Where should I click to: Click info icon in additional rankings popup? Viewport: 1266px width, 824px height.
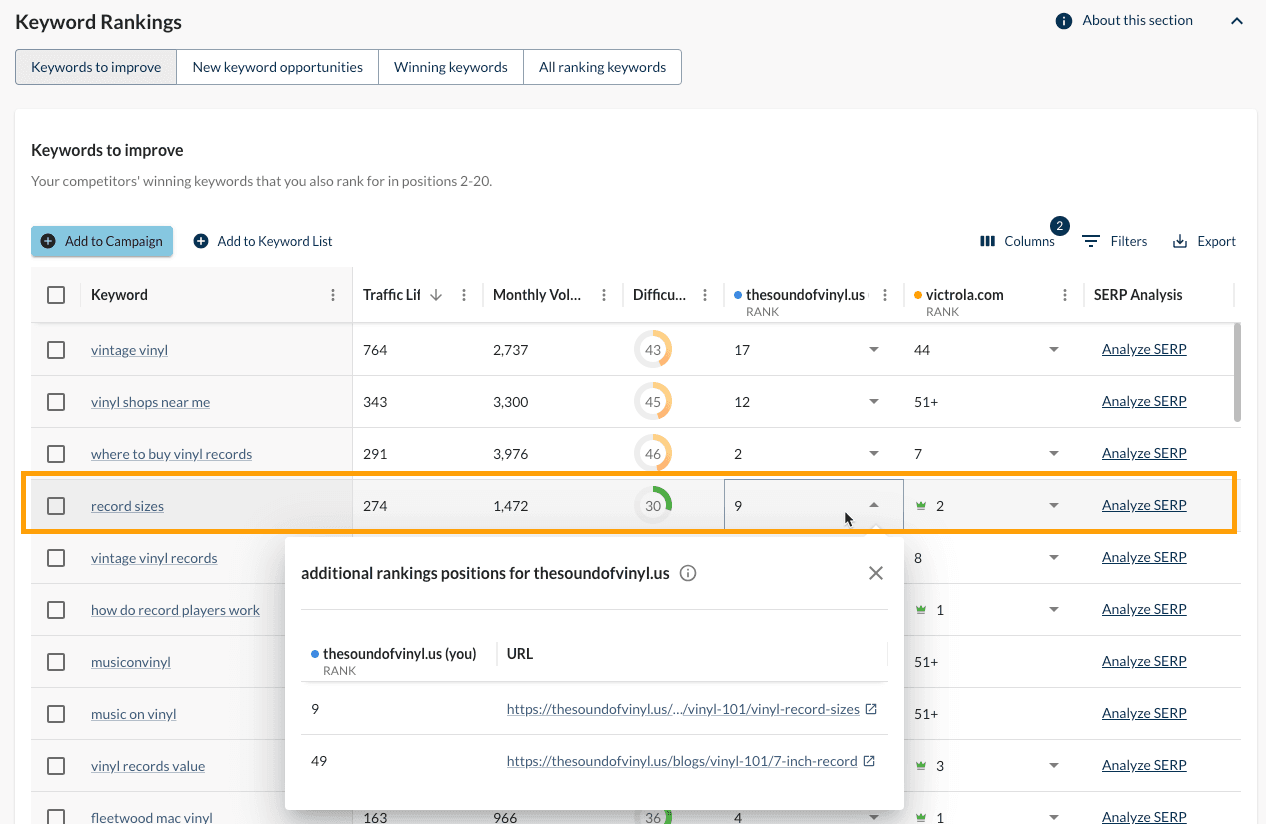[687, 572]
